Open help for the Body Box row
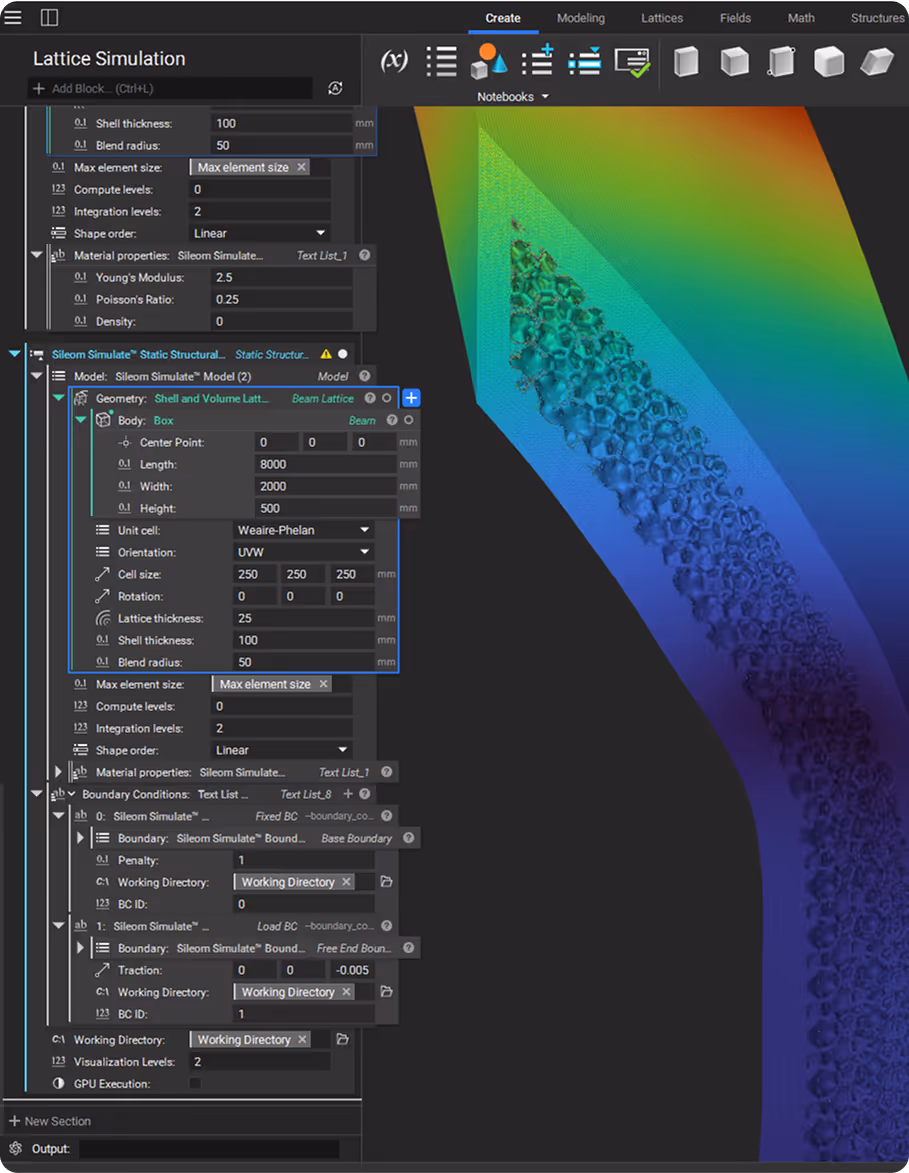Screen dimensions: 909x1173 click(391, 420)
